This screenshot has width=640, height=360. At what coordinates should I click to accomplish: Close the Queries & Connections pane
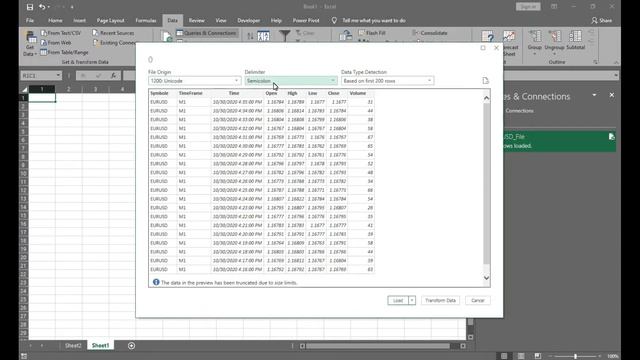pos(611,95)
